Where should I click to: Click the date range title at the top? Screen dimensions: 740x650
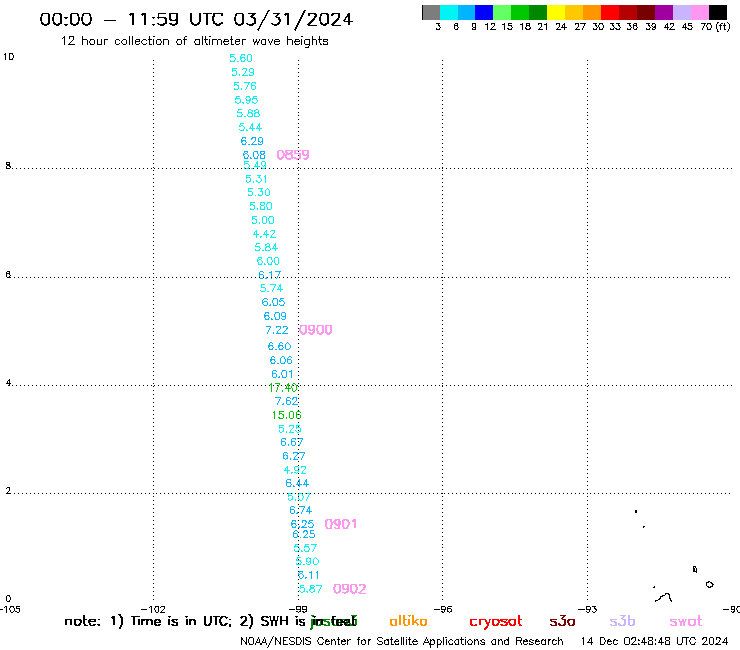[196, 19]
